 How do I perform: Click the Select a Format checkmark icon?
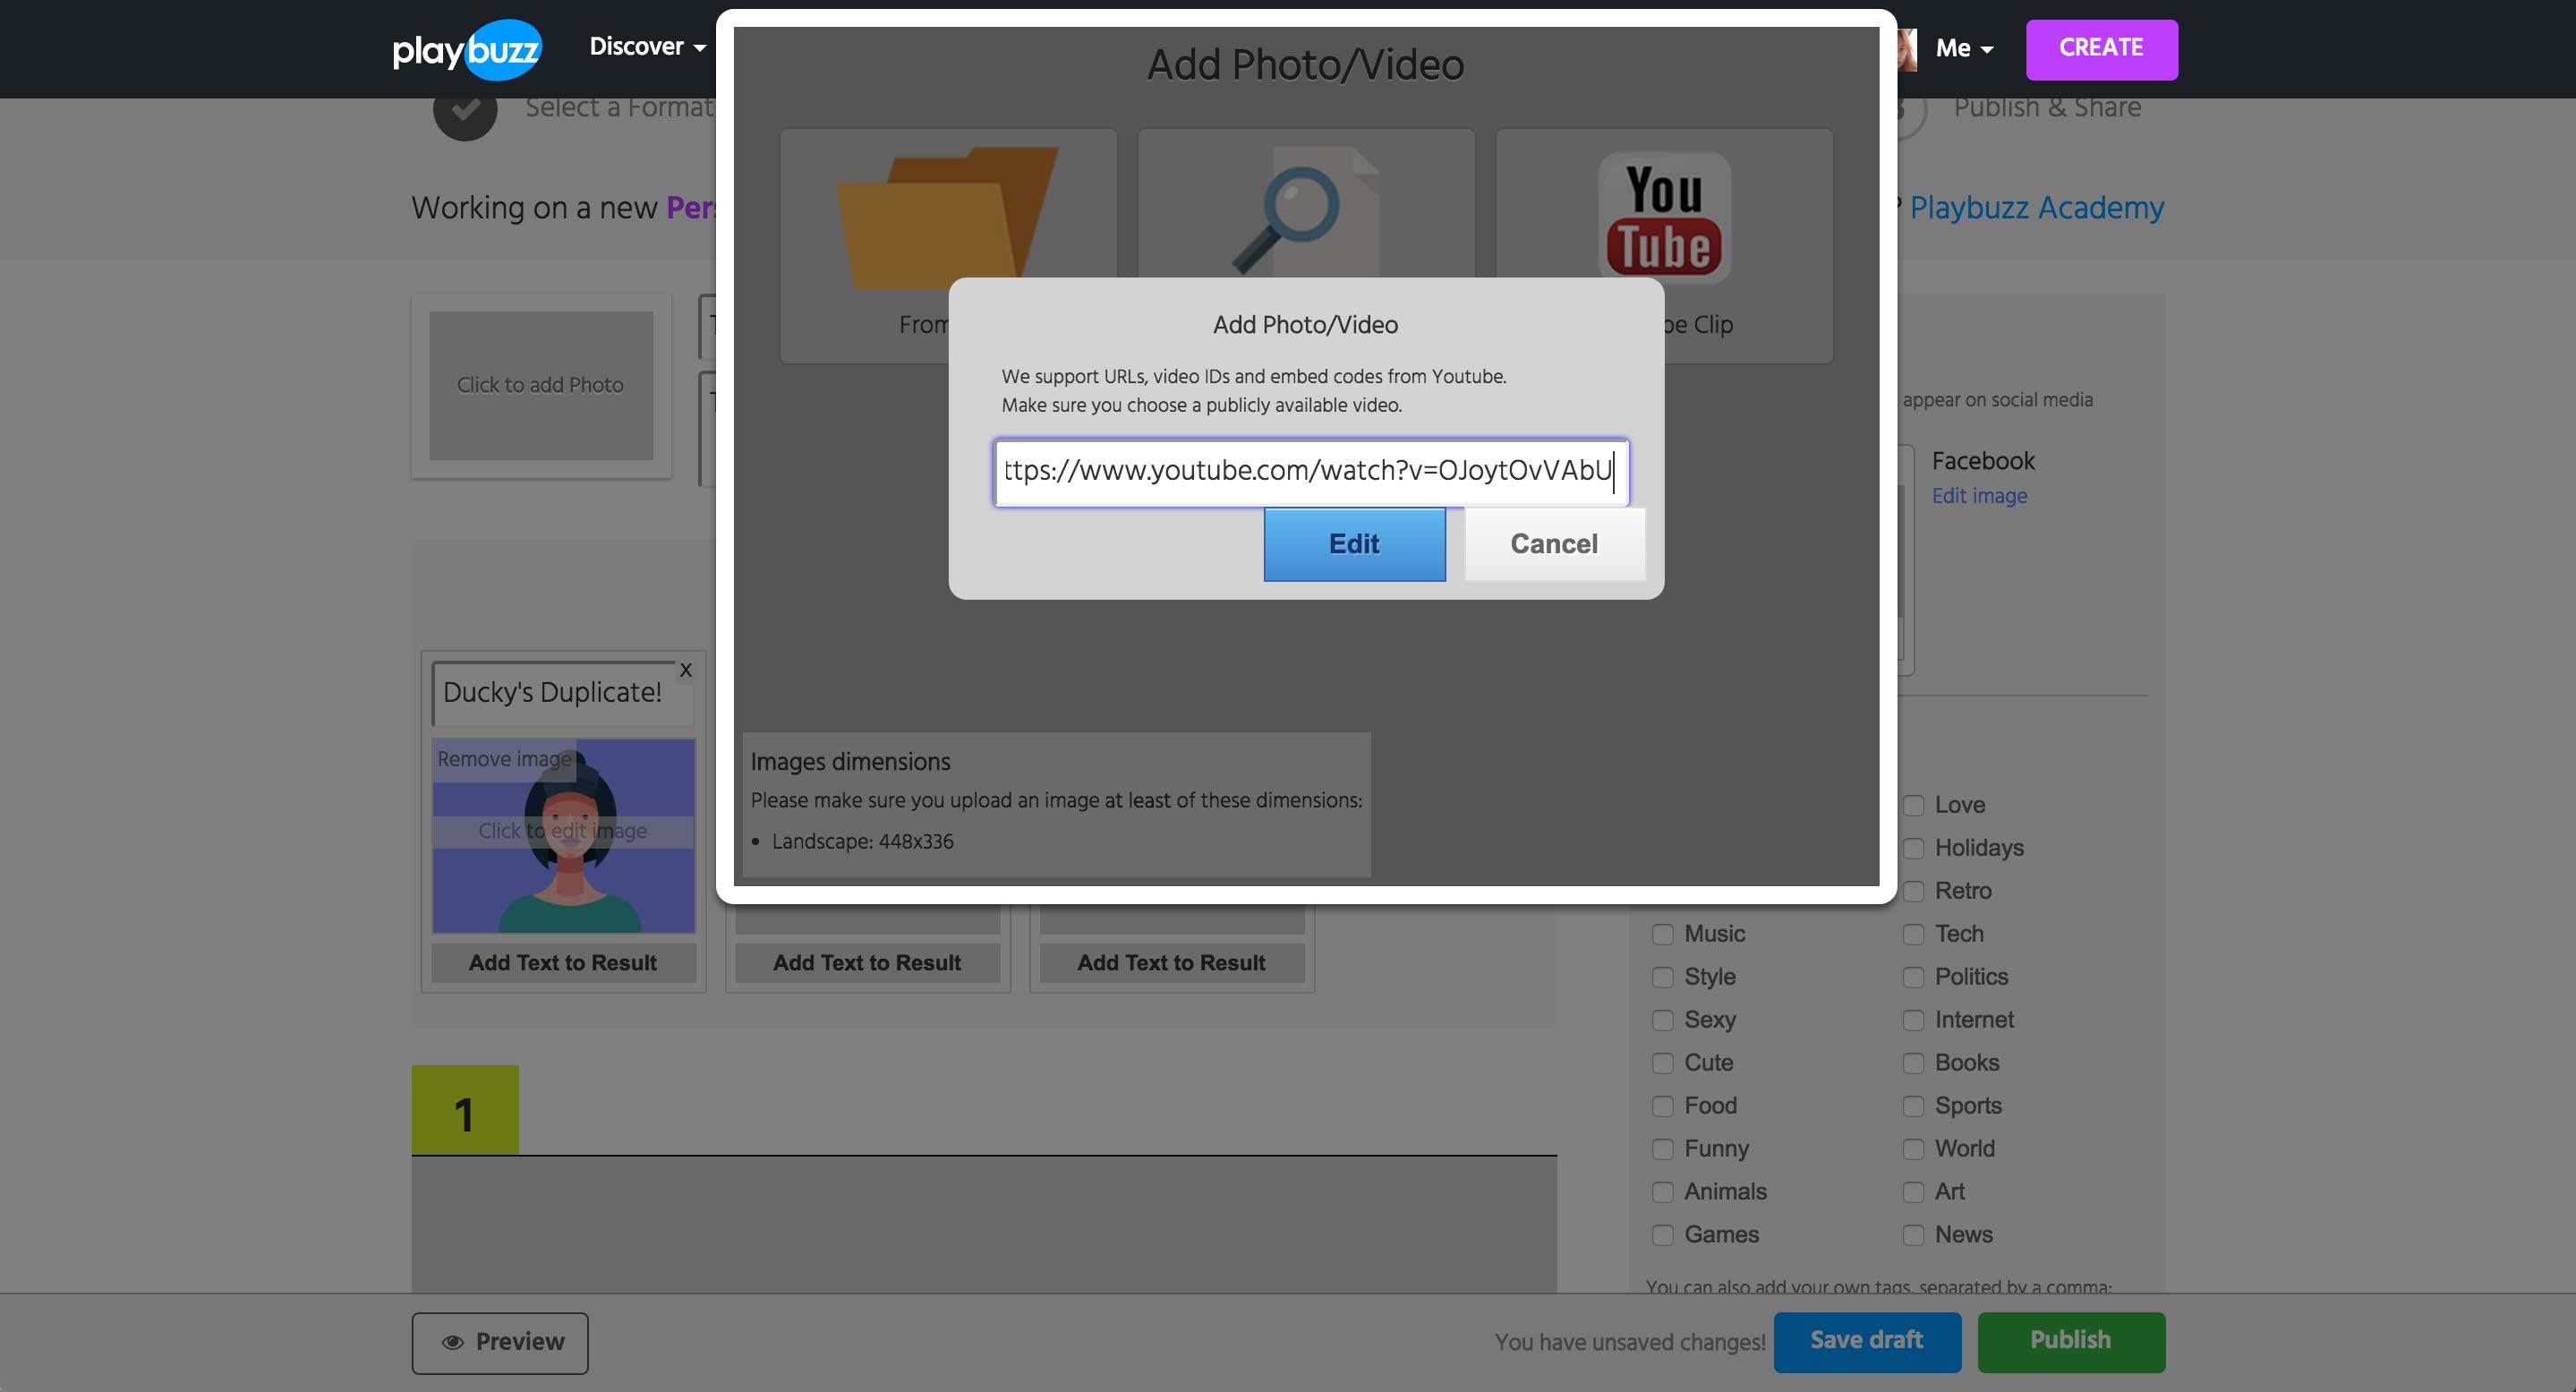(465, 110)
